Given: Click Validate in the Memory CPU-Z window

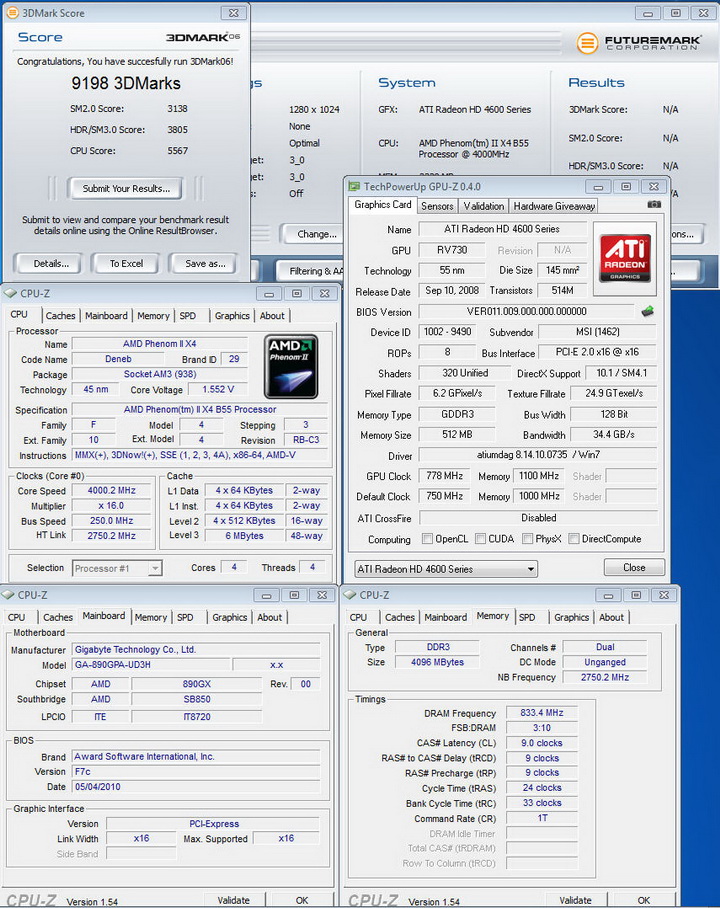Looking at the screenshot, I should point(575,900).
